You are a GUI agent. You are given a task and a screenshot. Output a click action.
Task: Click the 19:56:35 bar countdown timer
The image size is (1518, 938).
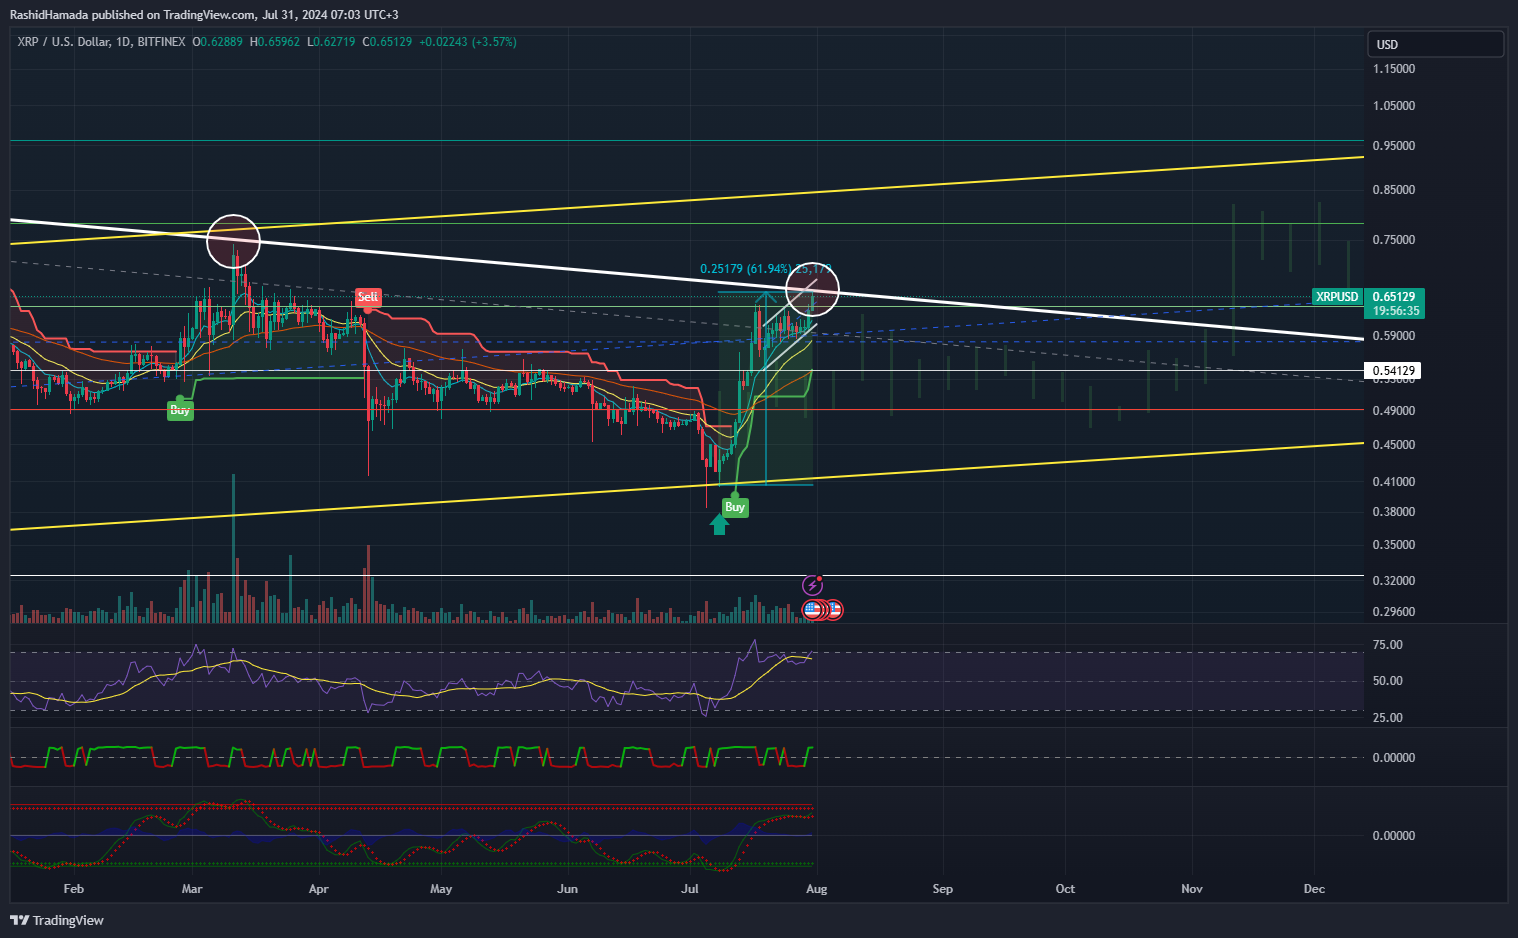[x=1394, y=311]
